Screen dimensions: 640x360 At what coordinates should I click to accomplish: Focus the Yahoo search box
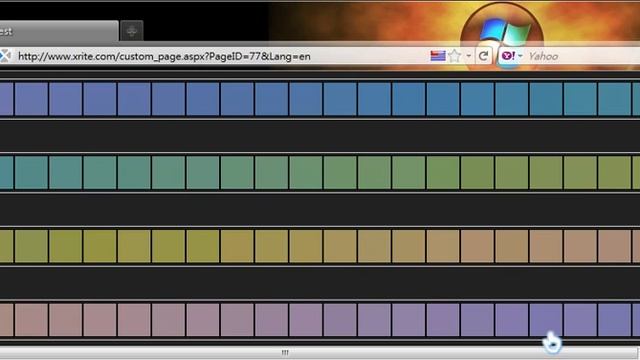pyautogui.click(x=583, y=56)
